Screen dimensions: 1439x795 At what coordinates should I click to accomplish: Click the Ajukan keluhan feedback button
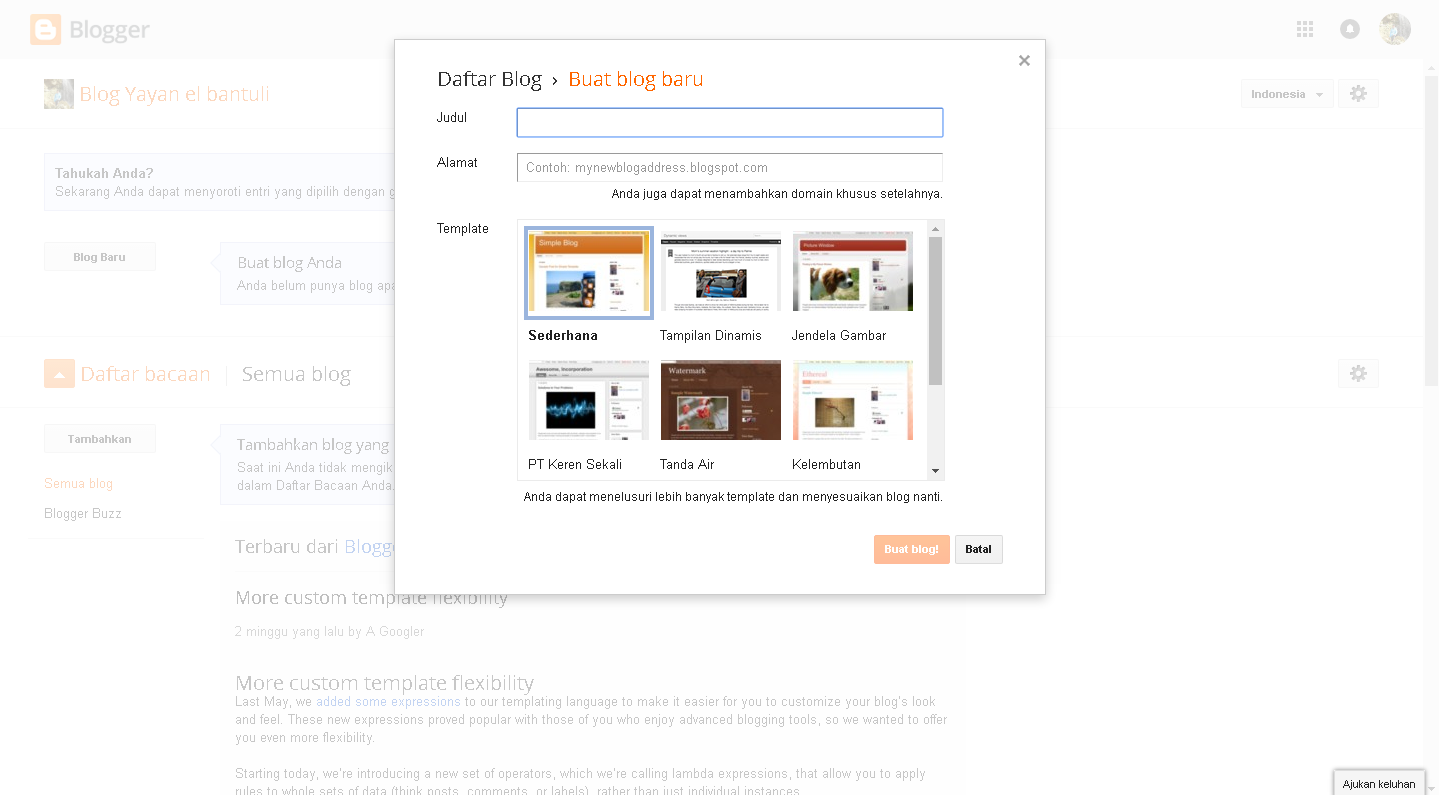pyautogui.click(x=1379, y=784)
